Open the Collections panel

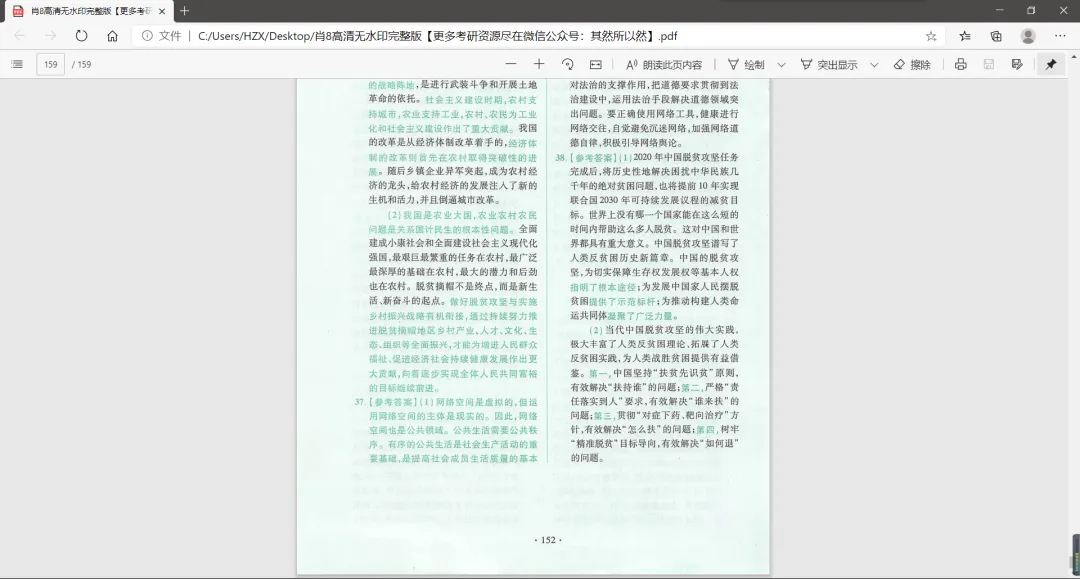(996, 36)
